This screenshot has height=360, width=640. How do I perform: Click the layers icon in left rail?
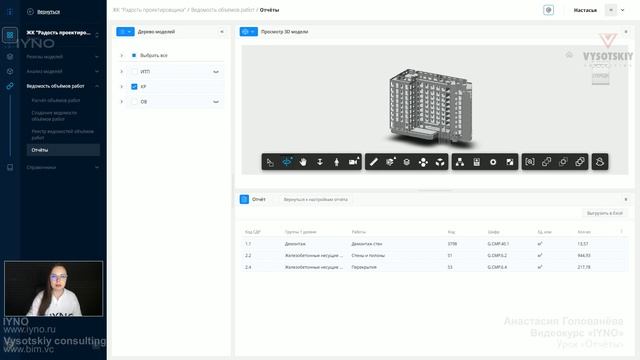10,57
